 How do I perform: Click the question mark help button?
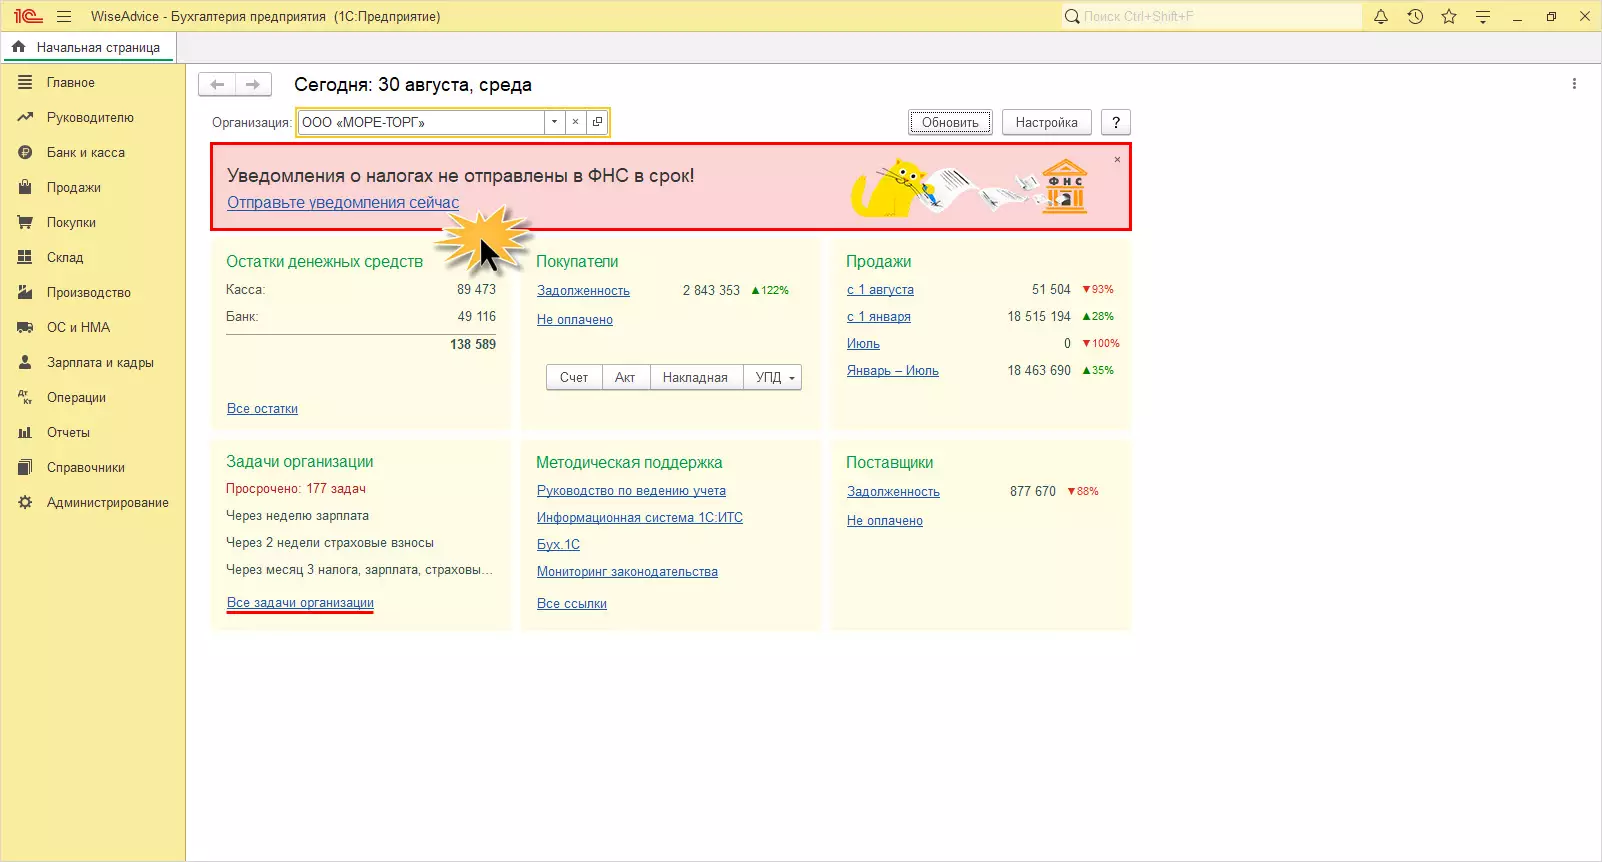pos(1116,122)
